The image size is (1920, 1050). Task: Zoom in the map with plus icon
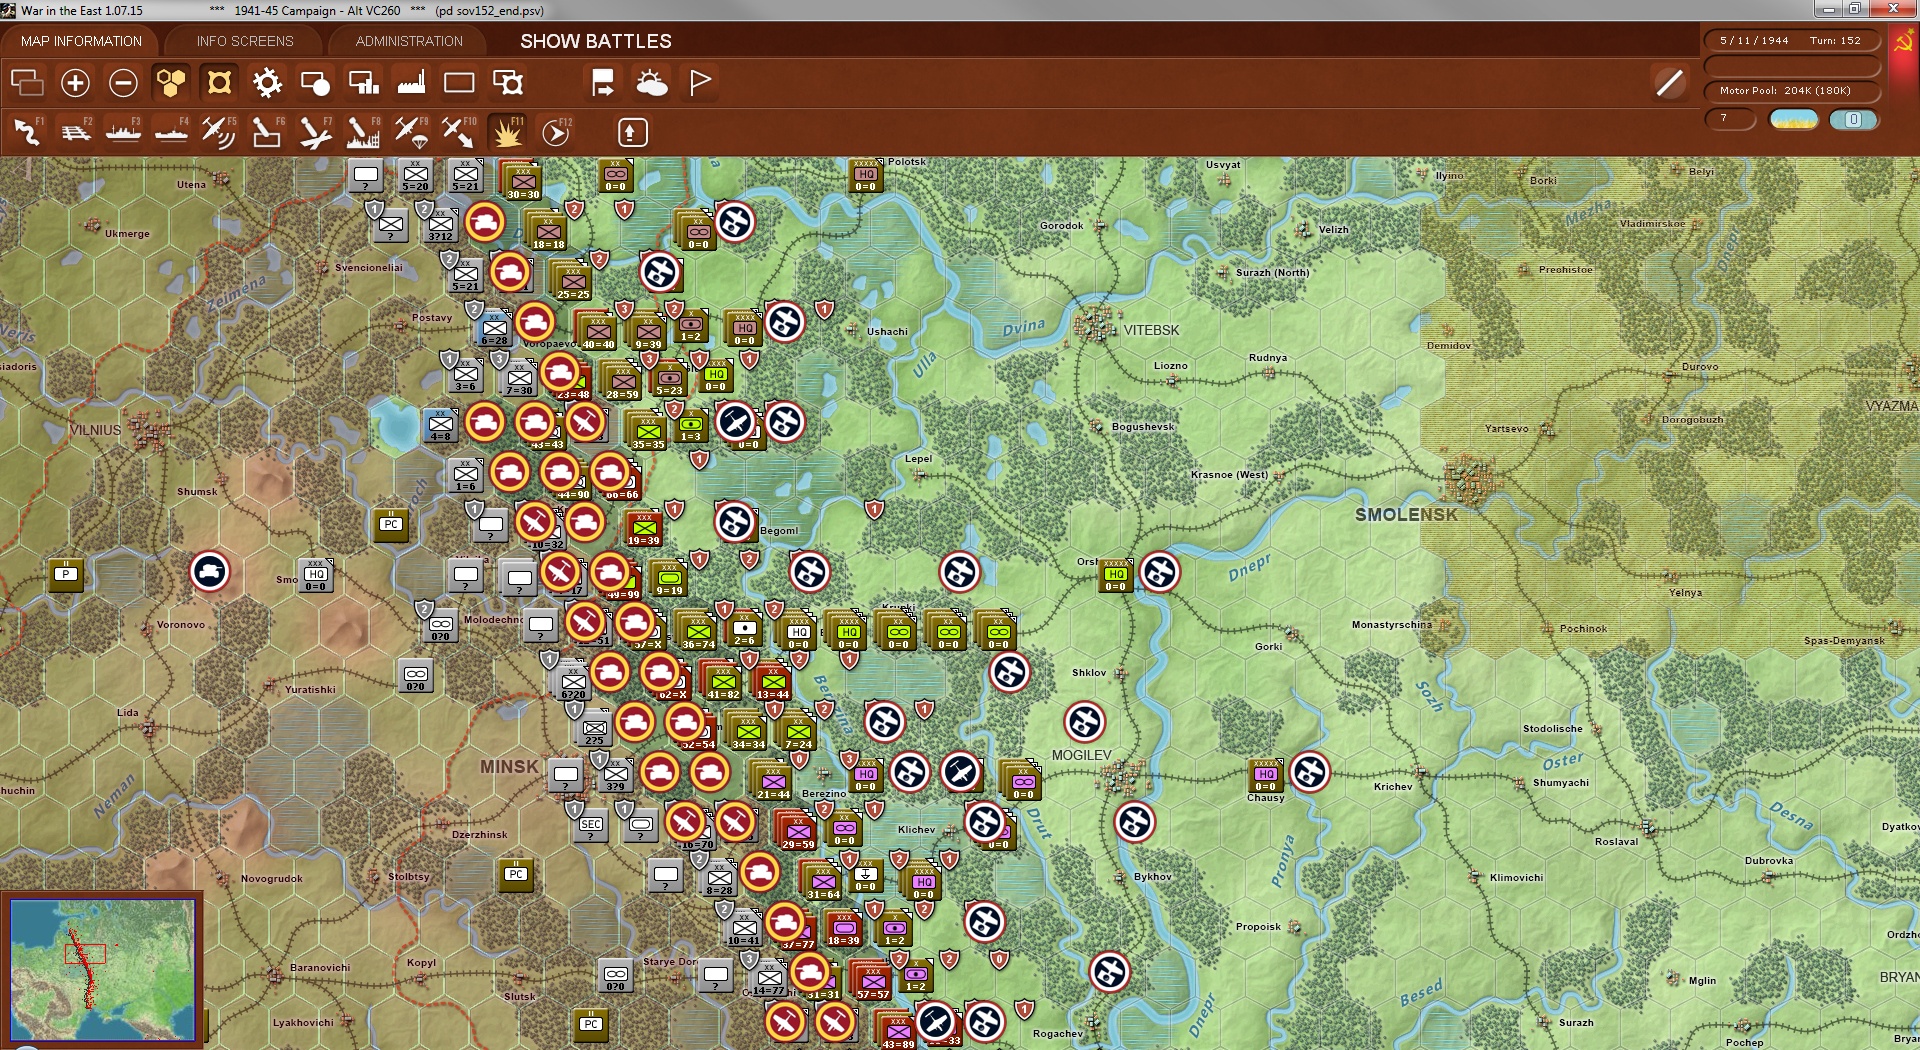point(75,83)
